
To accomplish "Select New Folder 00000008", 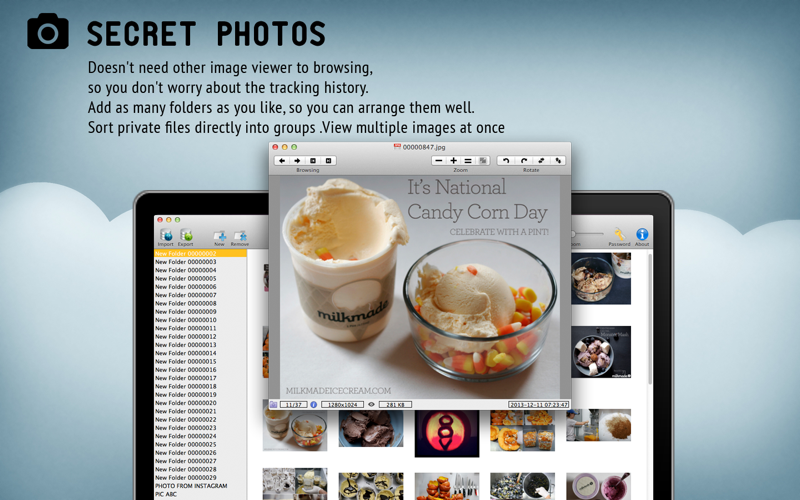I will pos(201,303).
